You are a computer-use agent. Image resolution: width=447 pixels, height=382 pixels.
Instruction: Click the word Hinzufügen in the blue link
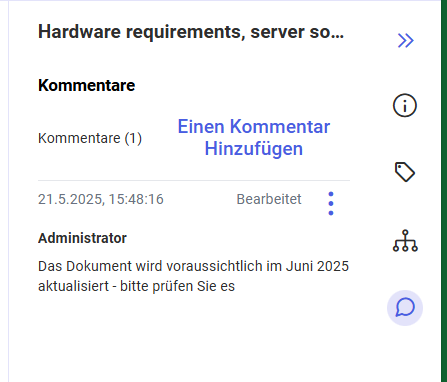(254, 148)
